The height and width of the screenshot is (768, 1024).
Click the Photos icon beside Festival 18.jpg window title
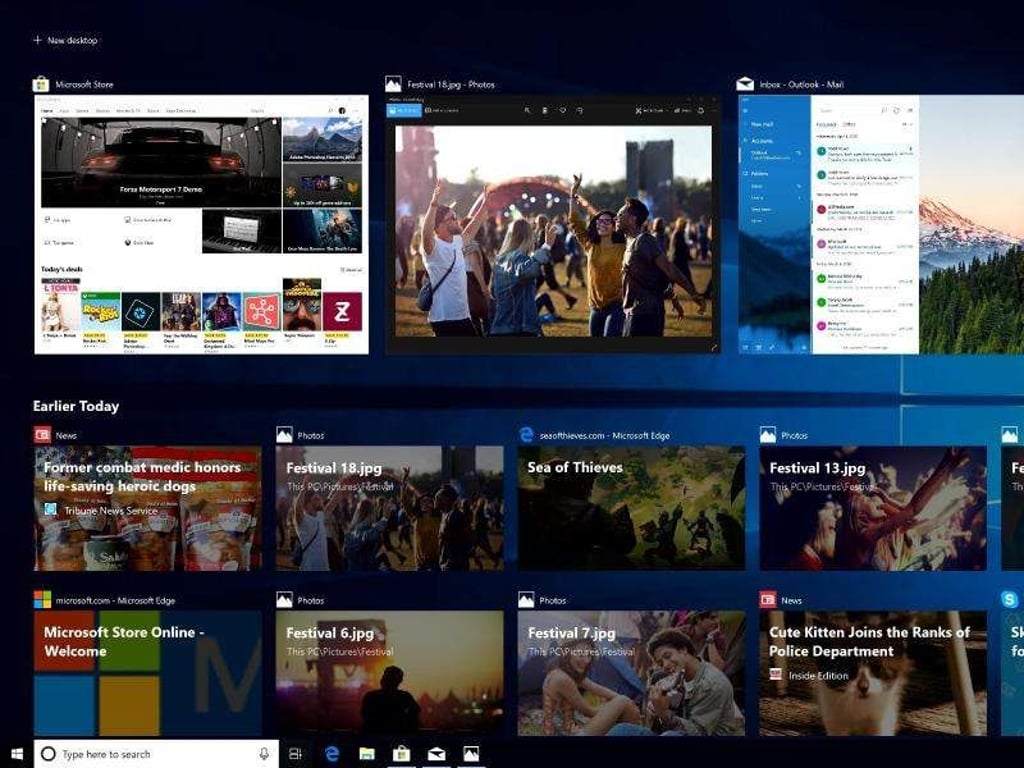(393, 84)
